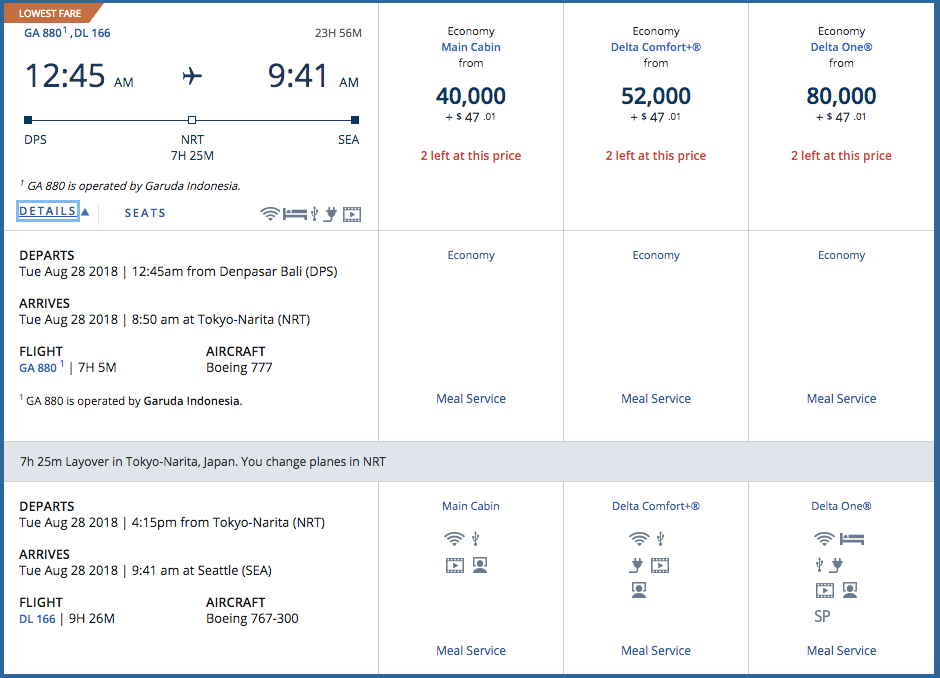Collapse the flight DETAILS section
940x678 pixels.
click(47, 212)
